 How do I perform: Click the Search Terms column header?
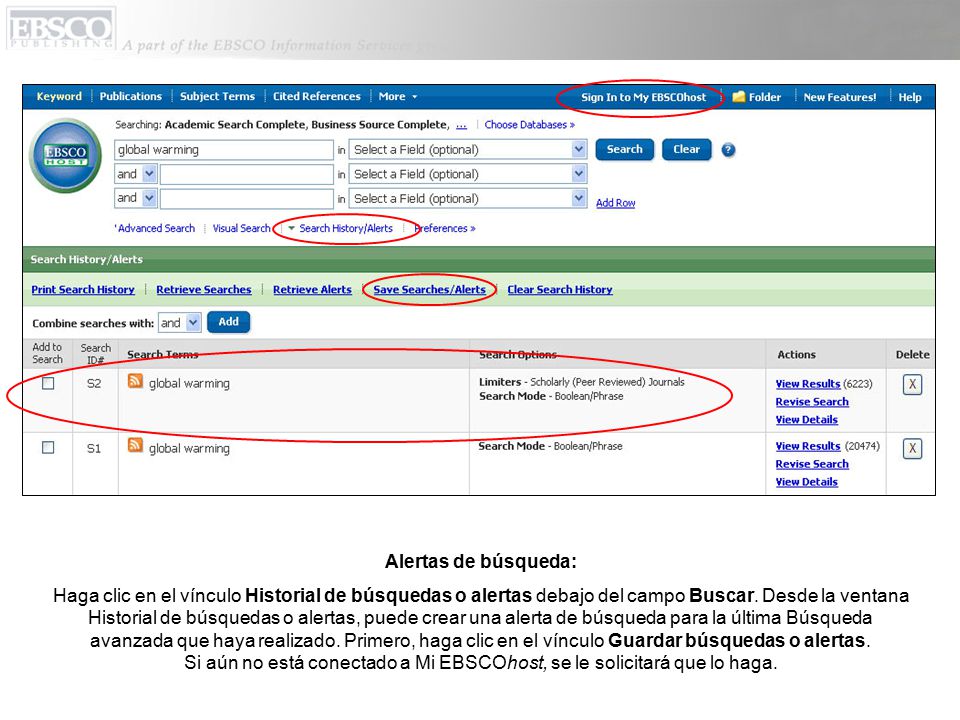(x=162, y=354)
